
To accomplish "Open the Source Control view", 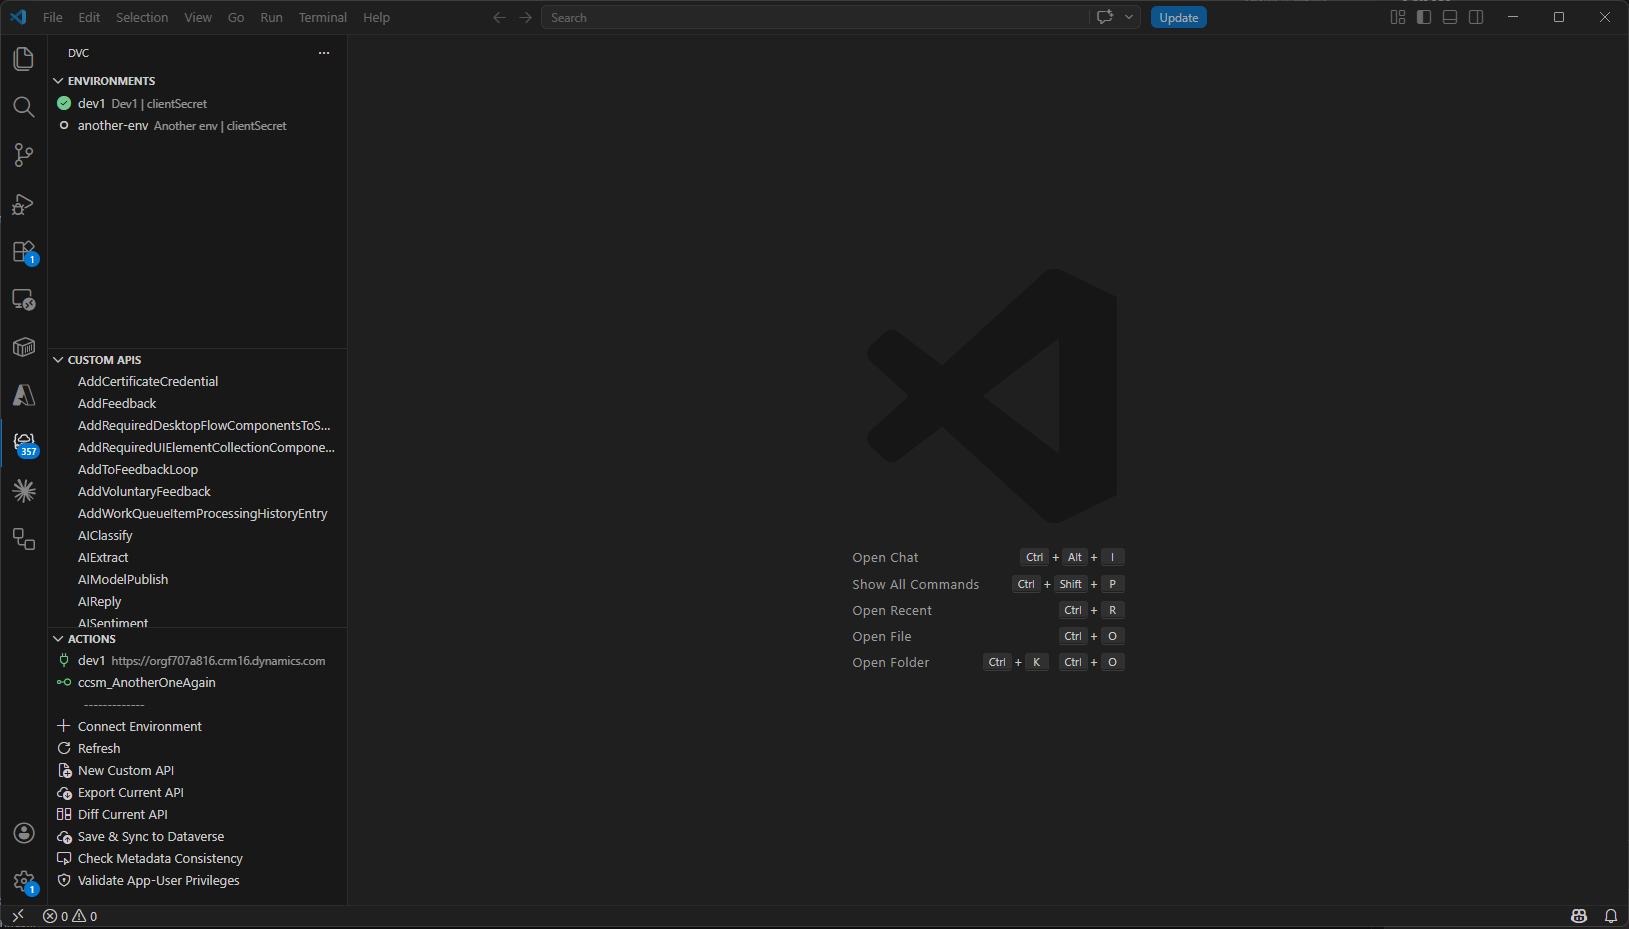I will pyautogui.click(x=24, y=155).
